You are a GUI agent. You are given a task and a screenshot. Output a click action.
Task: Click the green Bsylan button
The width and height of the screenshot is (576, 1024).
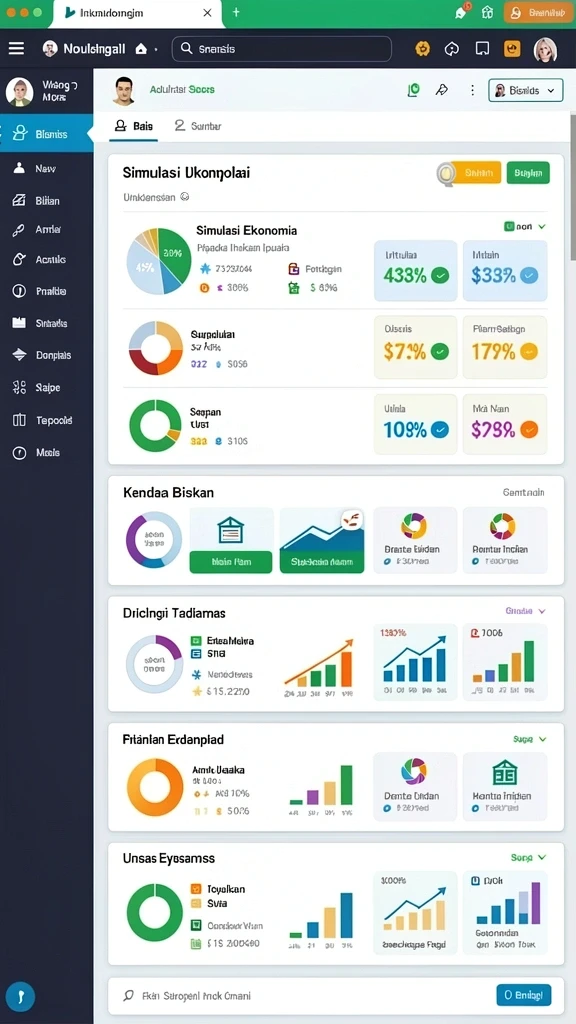pos(528,173)
